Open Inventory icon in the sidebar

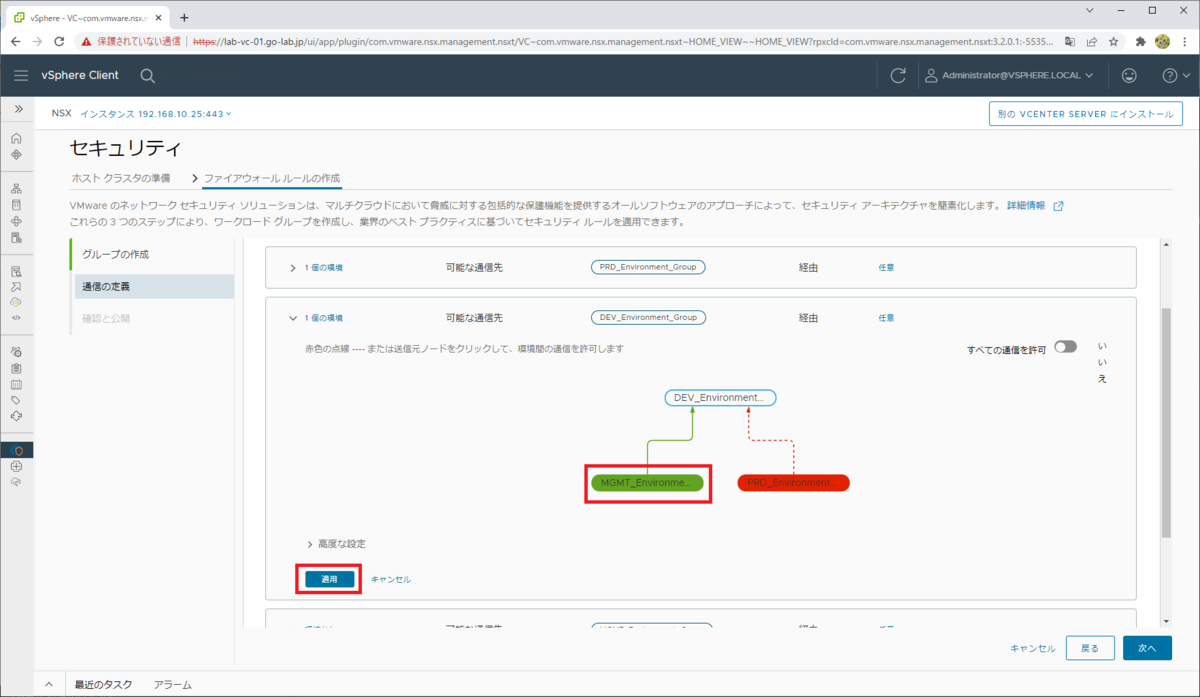tap(16, 188)
